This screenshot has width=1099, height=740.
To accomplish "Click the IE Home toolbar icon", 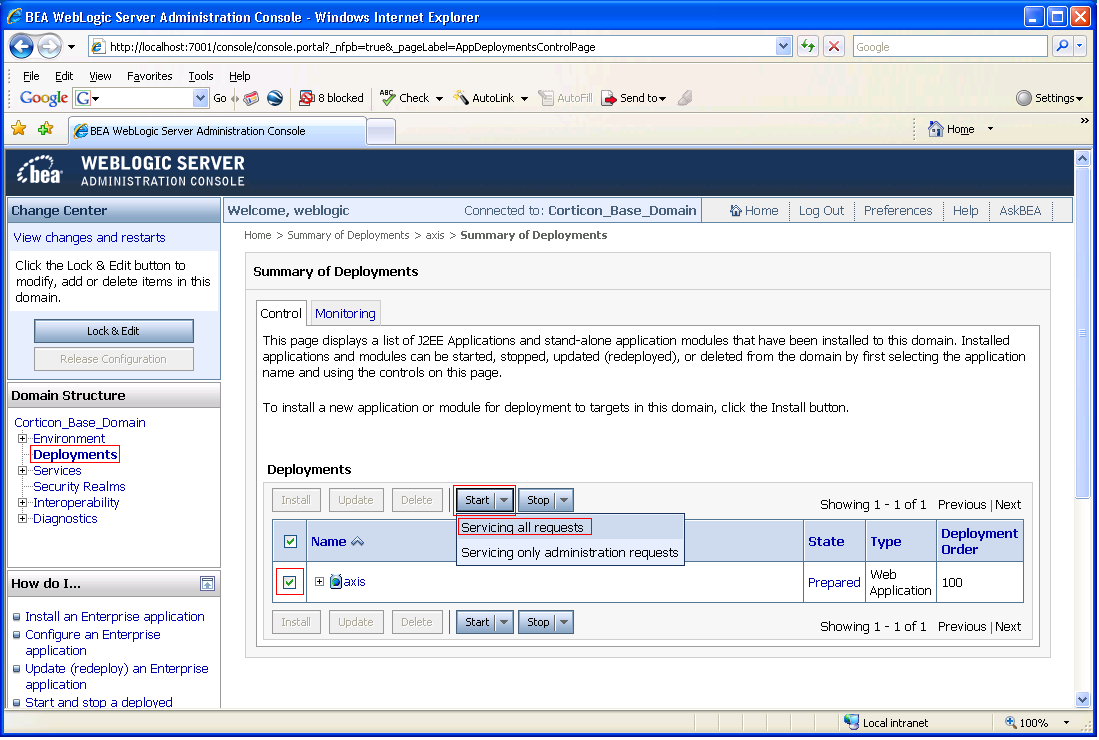I will (935, 129).
